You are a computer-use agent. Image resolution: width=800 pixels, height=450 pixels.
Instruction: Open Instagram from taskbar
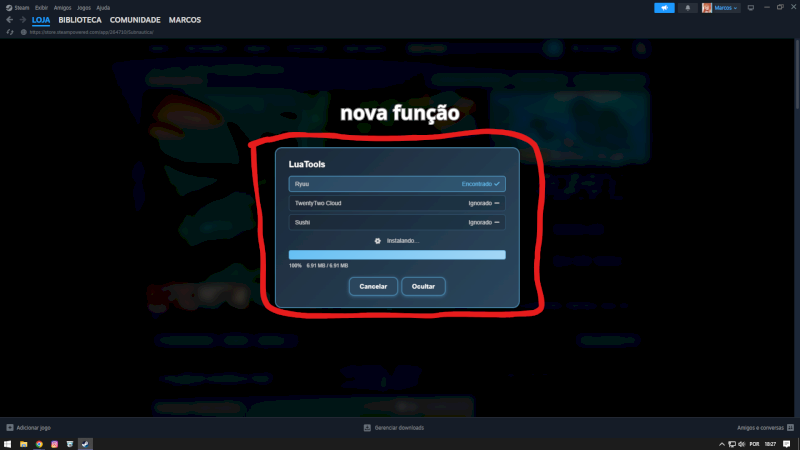click(55, 444)
